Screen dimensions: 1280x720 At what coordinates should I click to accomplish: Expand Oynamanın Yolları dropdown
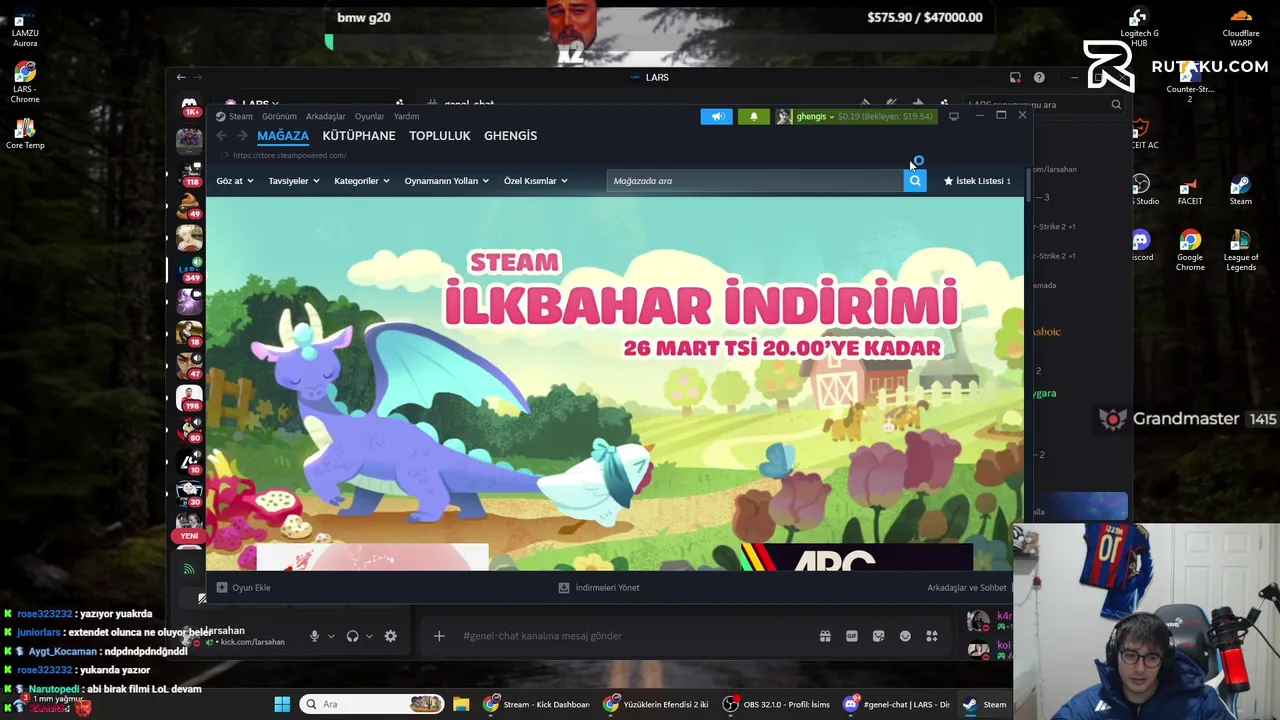pos(446,181)
